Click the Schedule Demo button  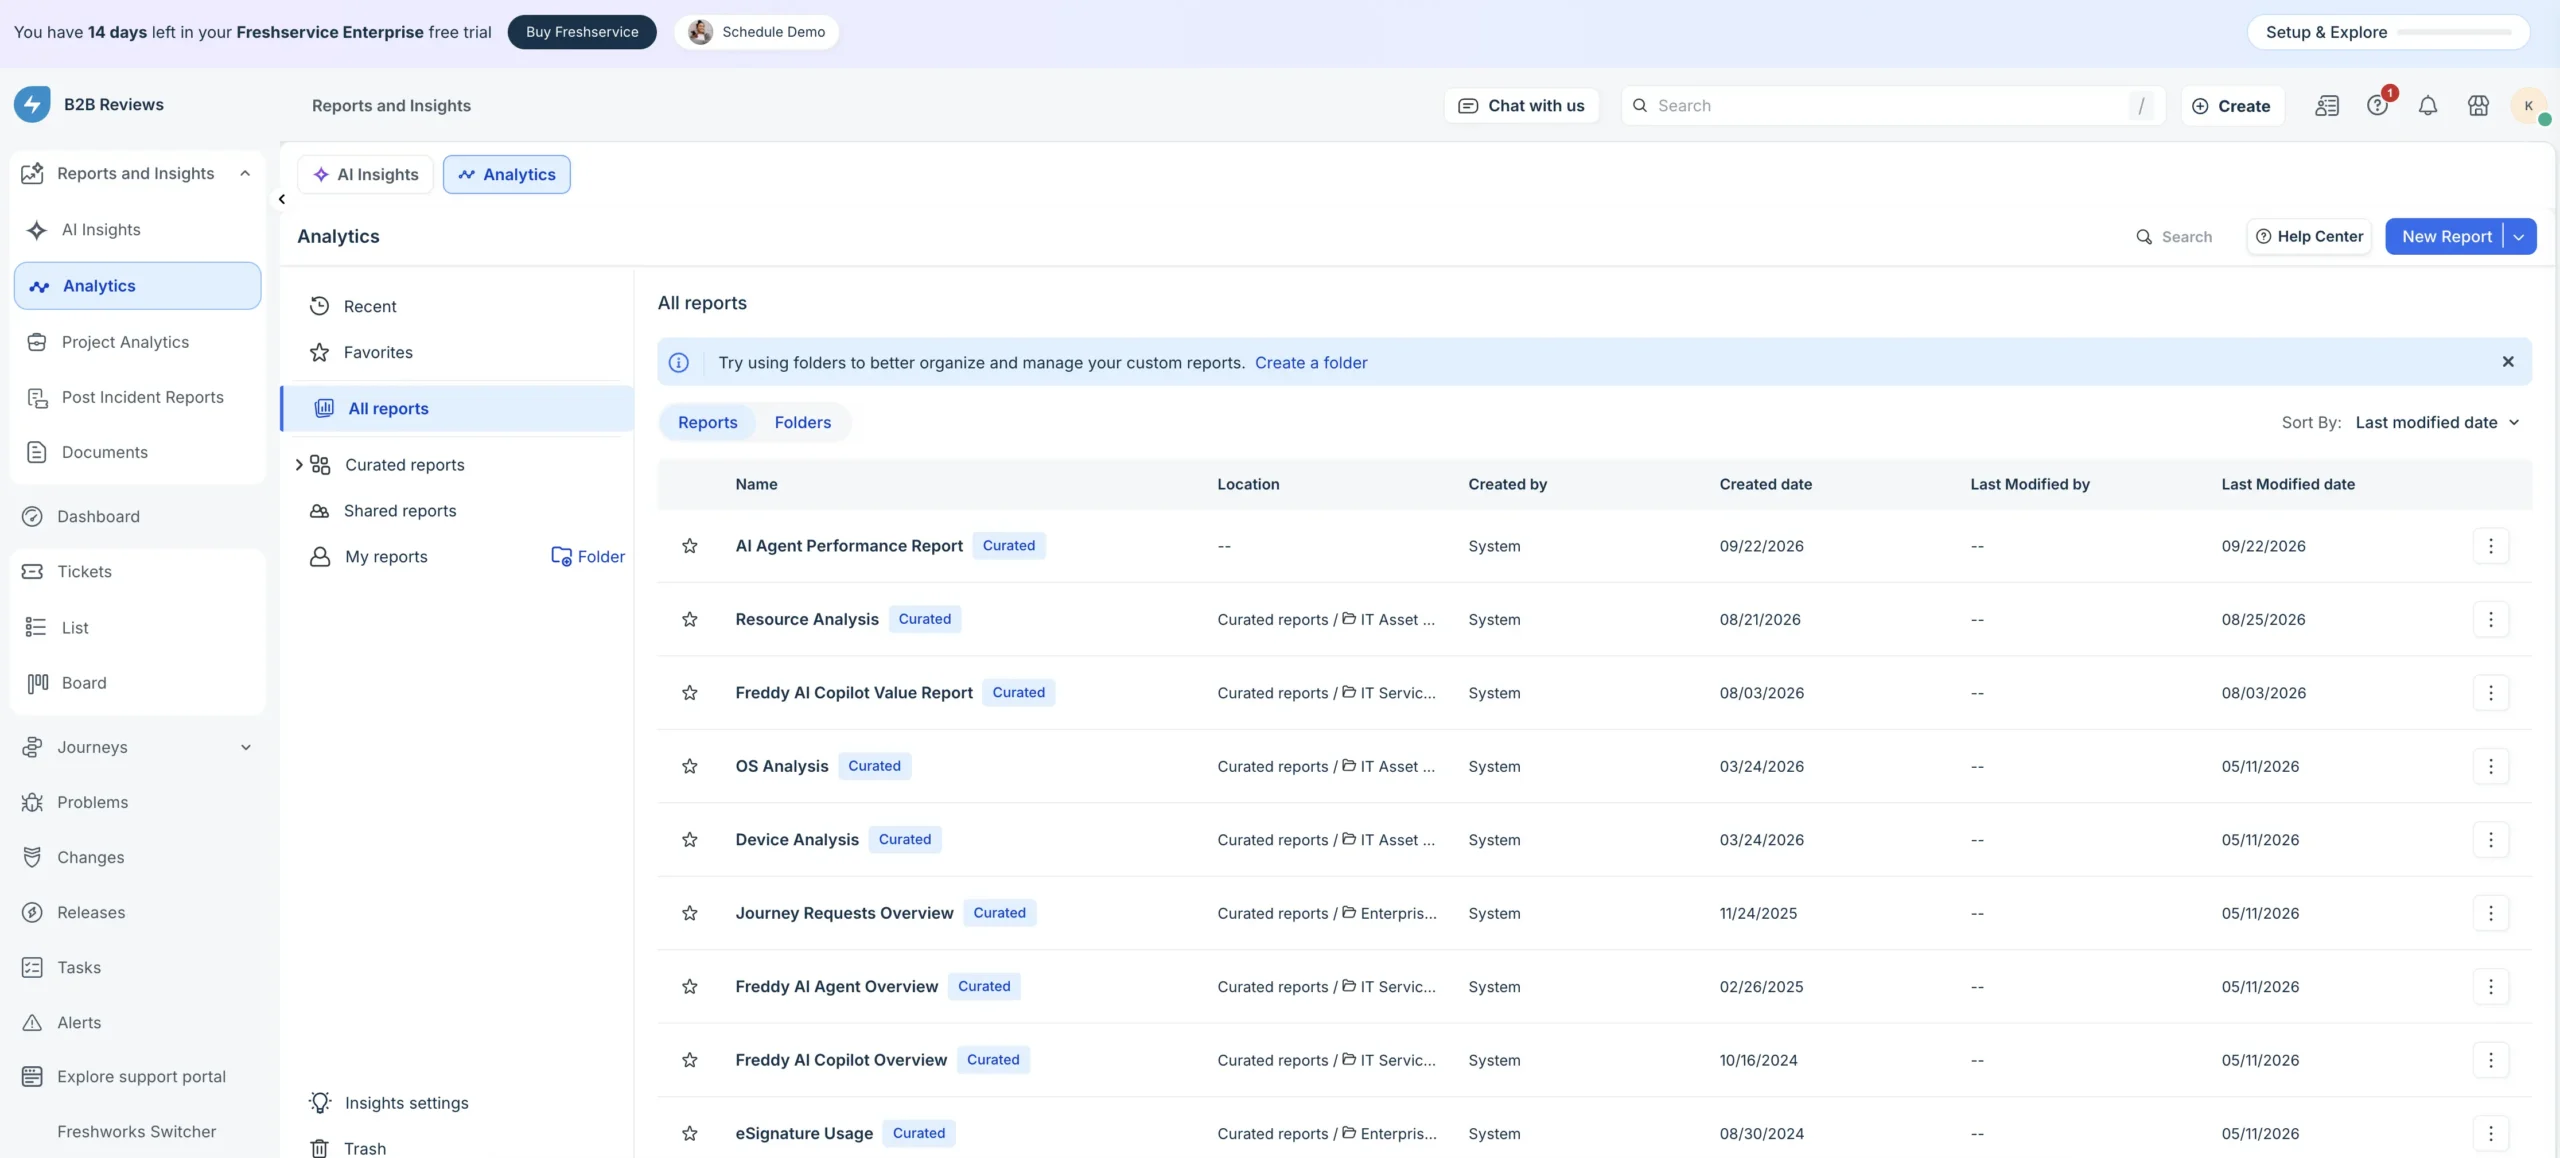click(x=757, y=32)
